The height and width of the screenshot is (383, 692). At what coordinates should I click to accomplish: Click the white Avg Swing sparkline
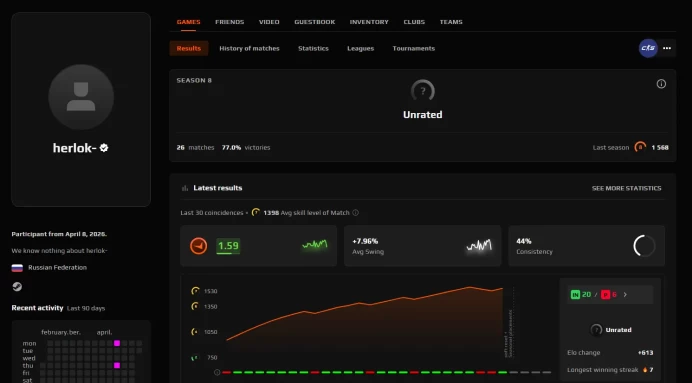tap(479, 245)
